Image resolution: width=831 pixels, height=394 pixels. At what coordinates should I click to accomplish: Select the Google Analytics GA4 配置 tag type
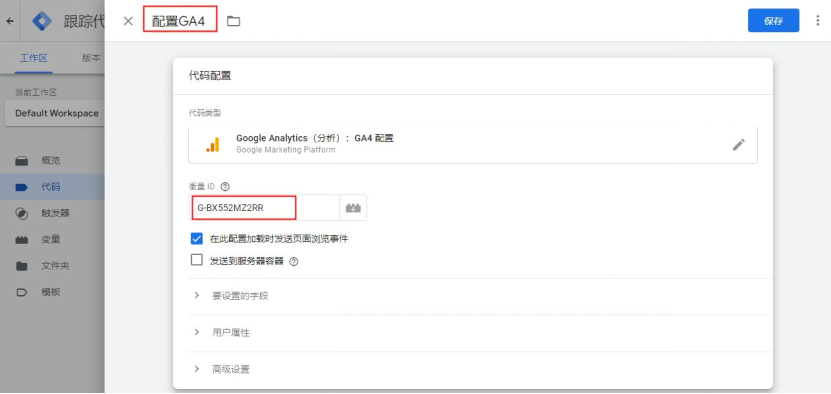[x=473, y=144]
